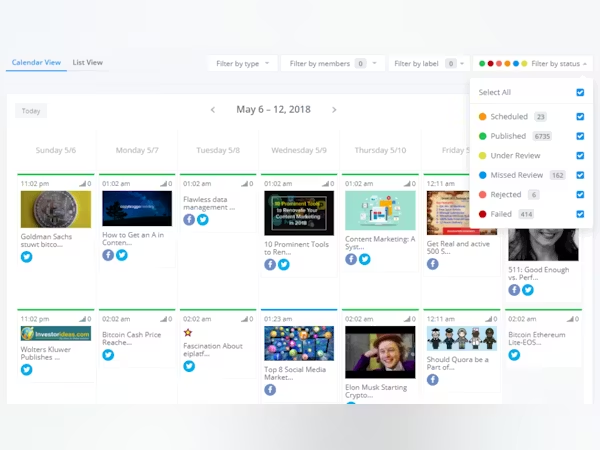Click the 414 Failed count badge
The width and height of the screenshot is (600, 450).
[x=526, y=214]
